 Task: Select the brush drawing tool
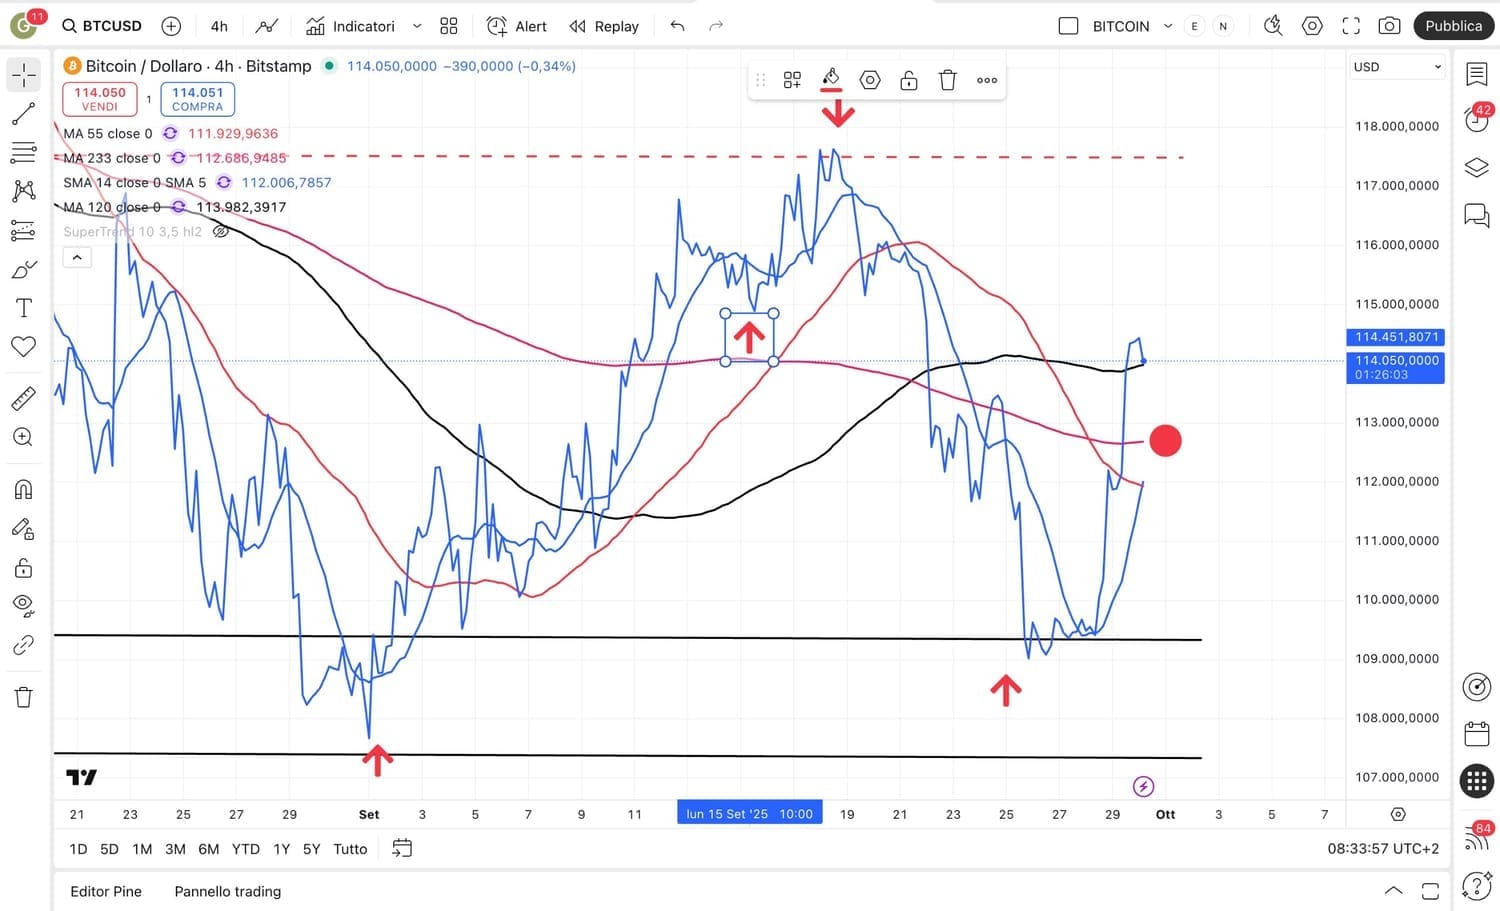pos(24,269)
